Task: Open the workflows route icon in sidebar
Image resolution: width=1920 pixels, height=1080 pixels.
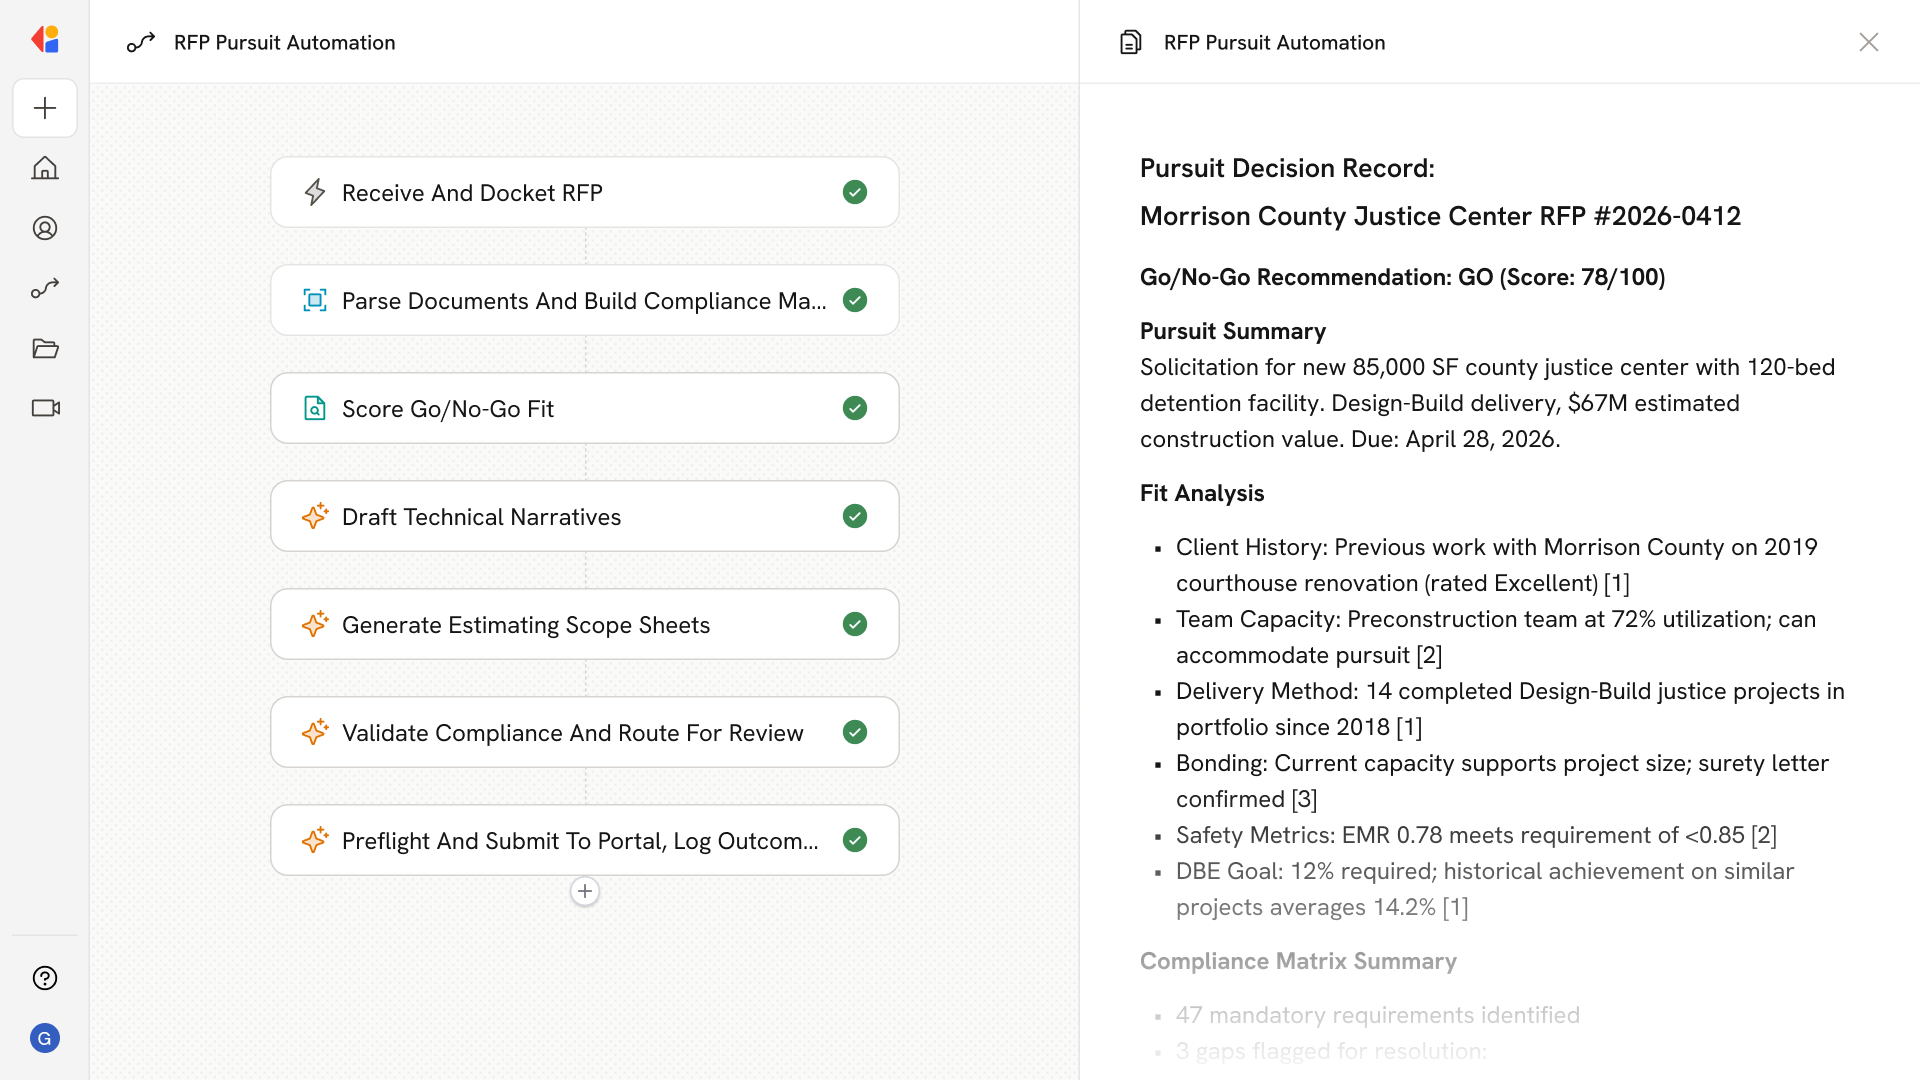Action: (45, 288)
